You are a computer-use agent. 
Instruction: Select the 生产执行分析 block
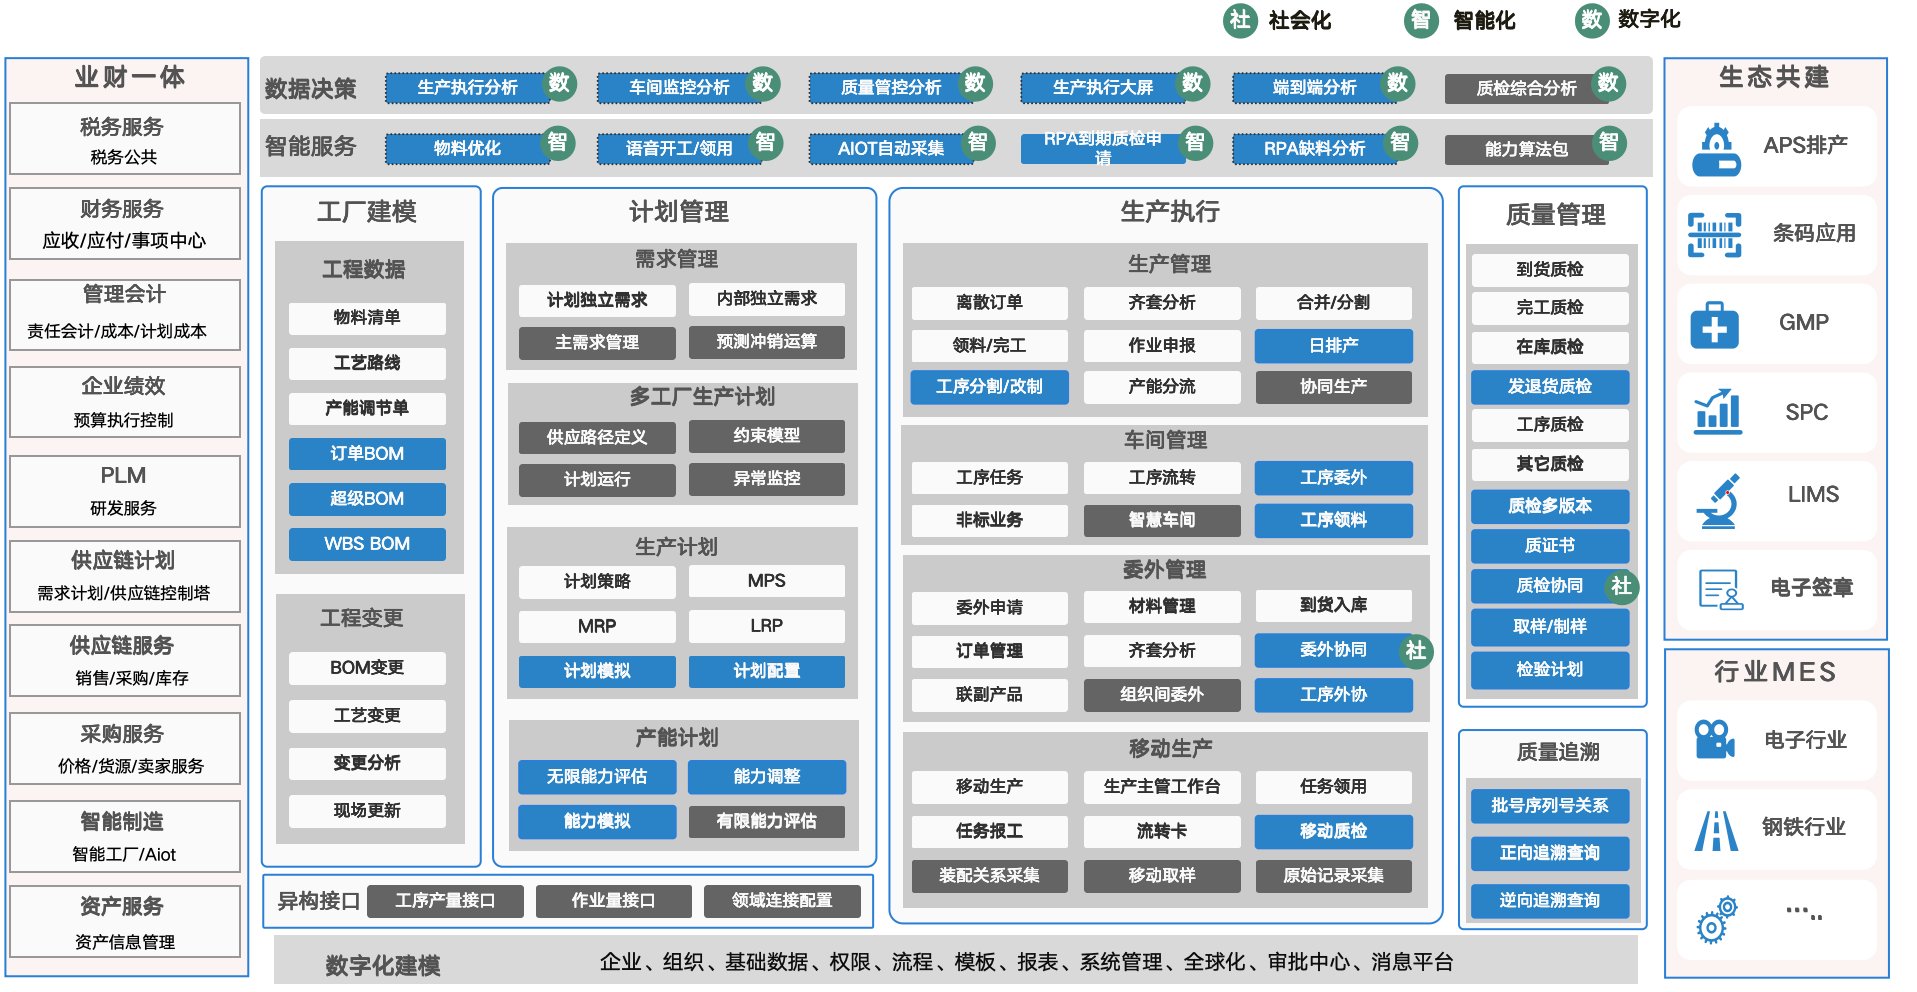pyautogui.click(x=467, y=88)
